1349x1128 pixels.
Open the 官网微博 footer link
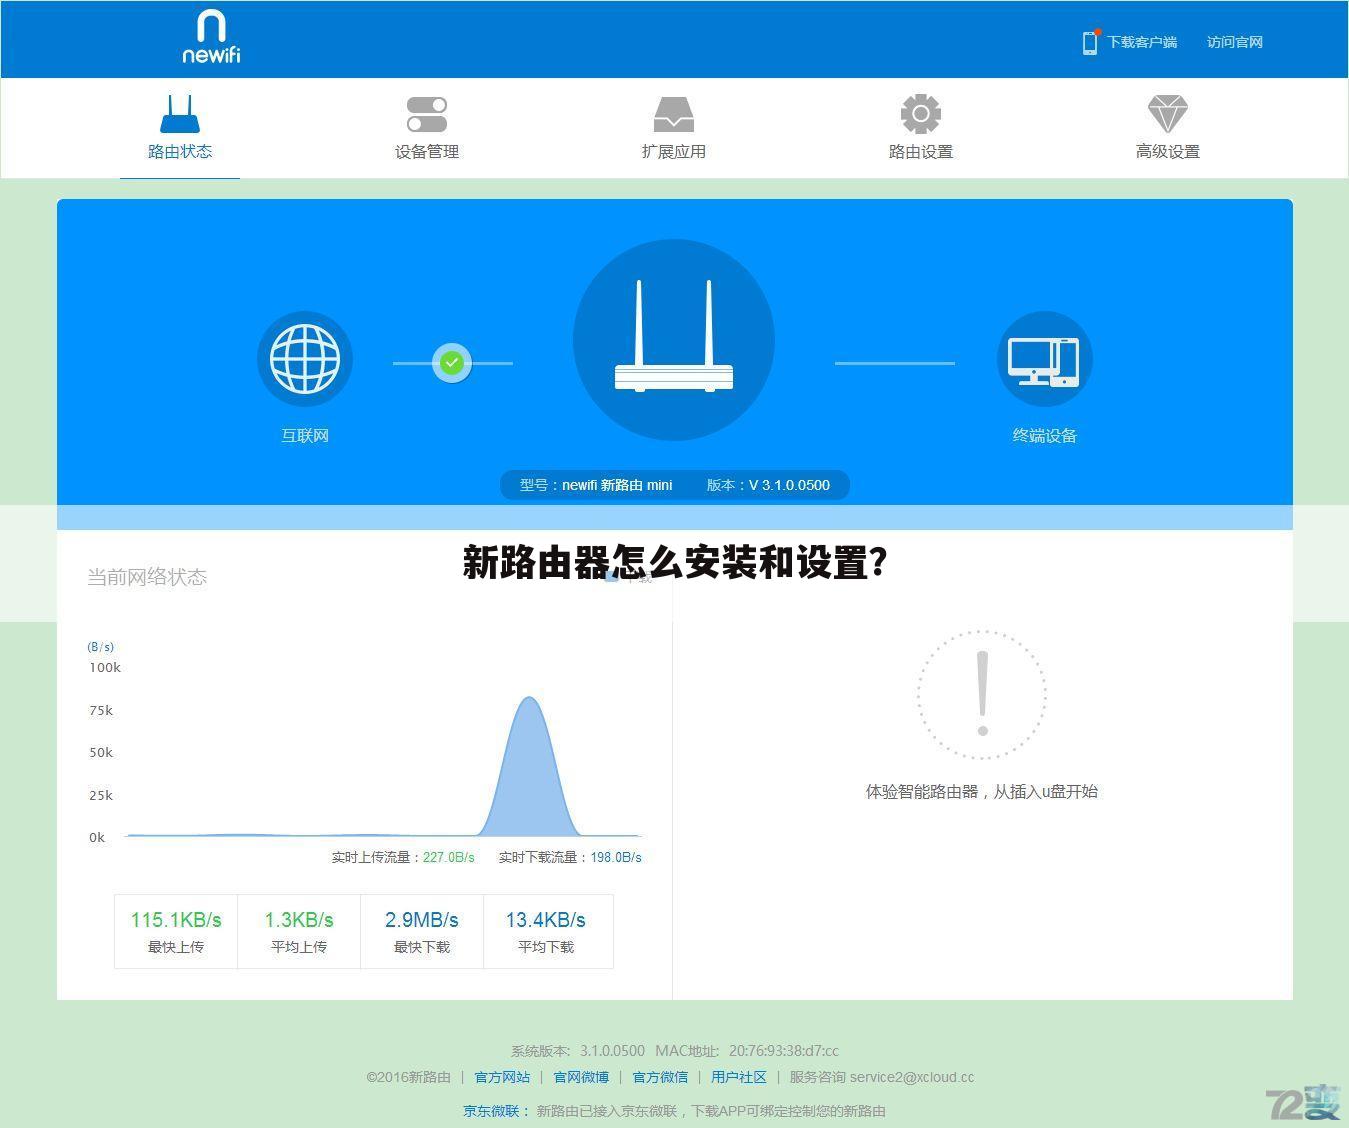[x=581, y=1078]
